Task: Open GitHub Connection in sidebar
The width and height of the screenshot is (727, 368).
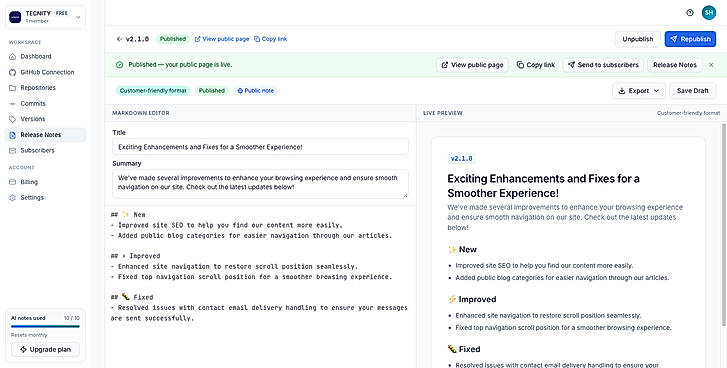Action: (45, 72)
